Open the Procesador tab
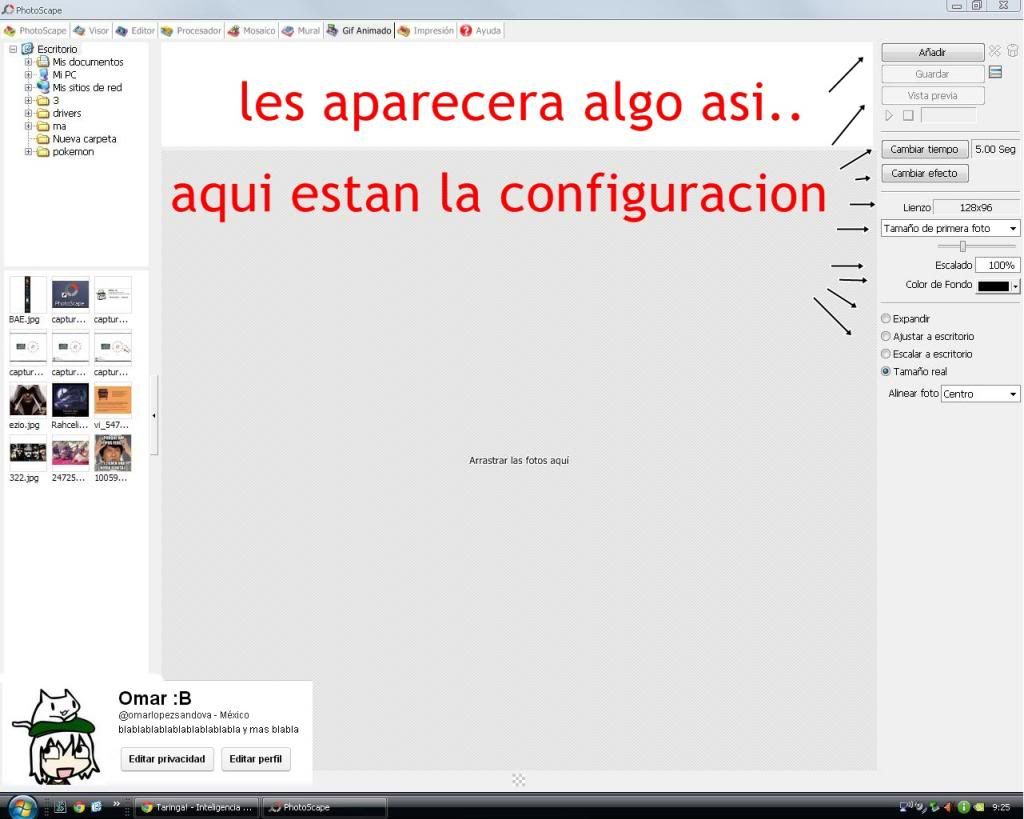This screenshot has width=1024, height=819. tap(191, 31)
